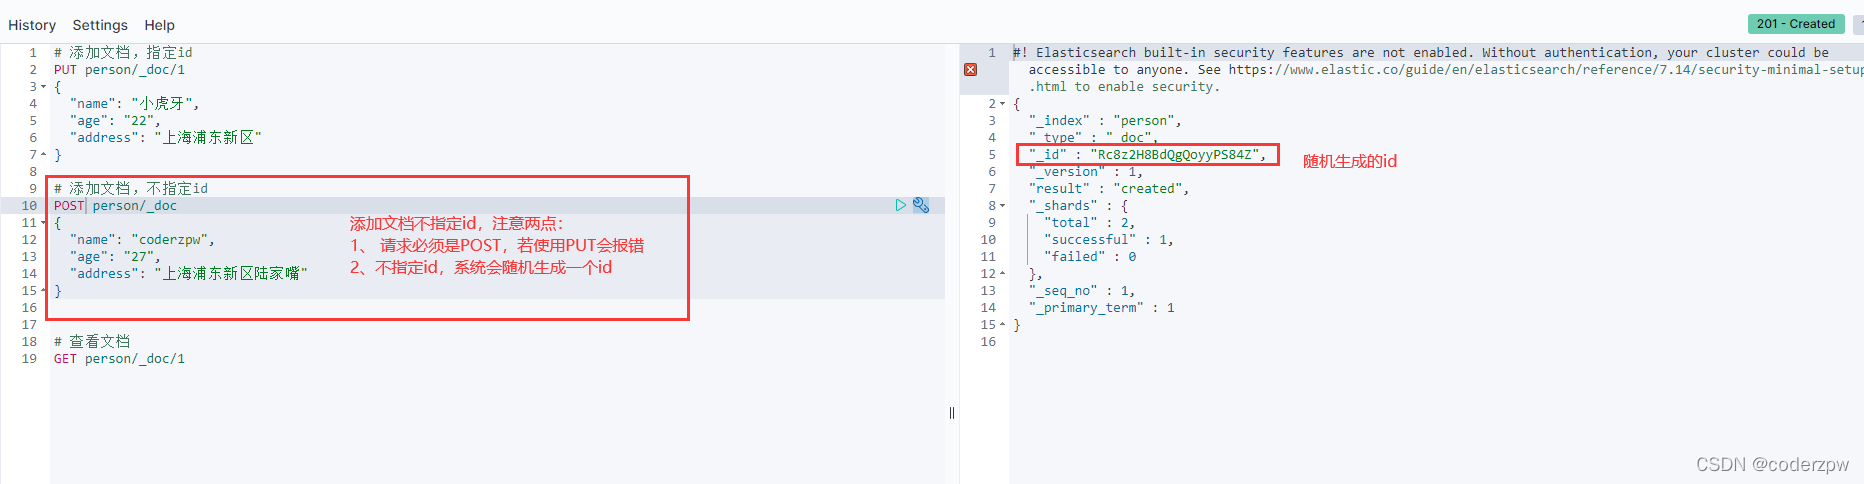Toggle fold arrow at output line 12
1864x484 pixels.
(1003, 274)
